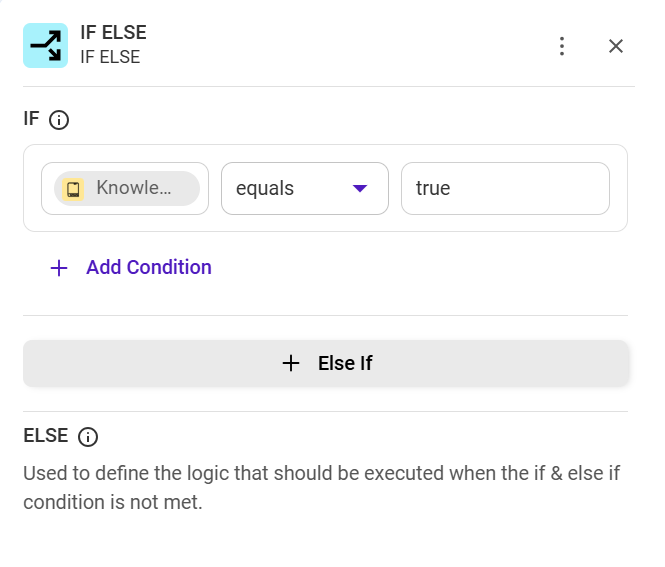Click the info icon beside ELSE
Image resolution: width=665 pixels, height=567 pixels.
tap(88, 437)
